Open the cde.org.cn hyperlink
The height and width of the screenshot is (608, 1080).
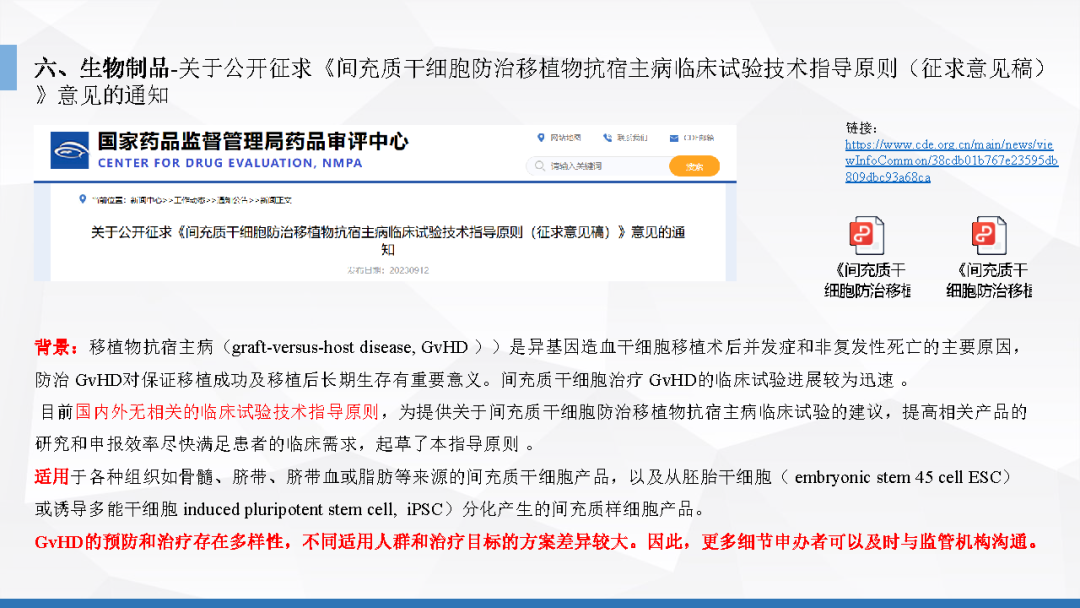(951, 160)
